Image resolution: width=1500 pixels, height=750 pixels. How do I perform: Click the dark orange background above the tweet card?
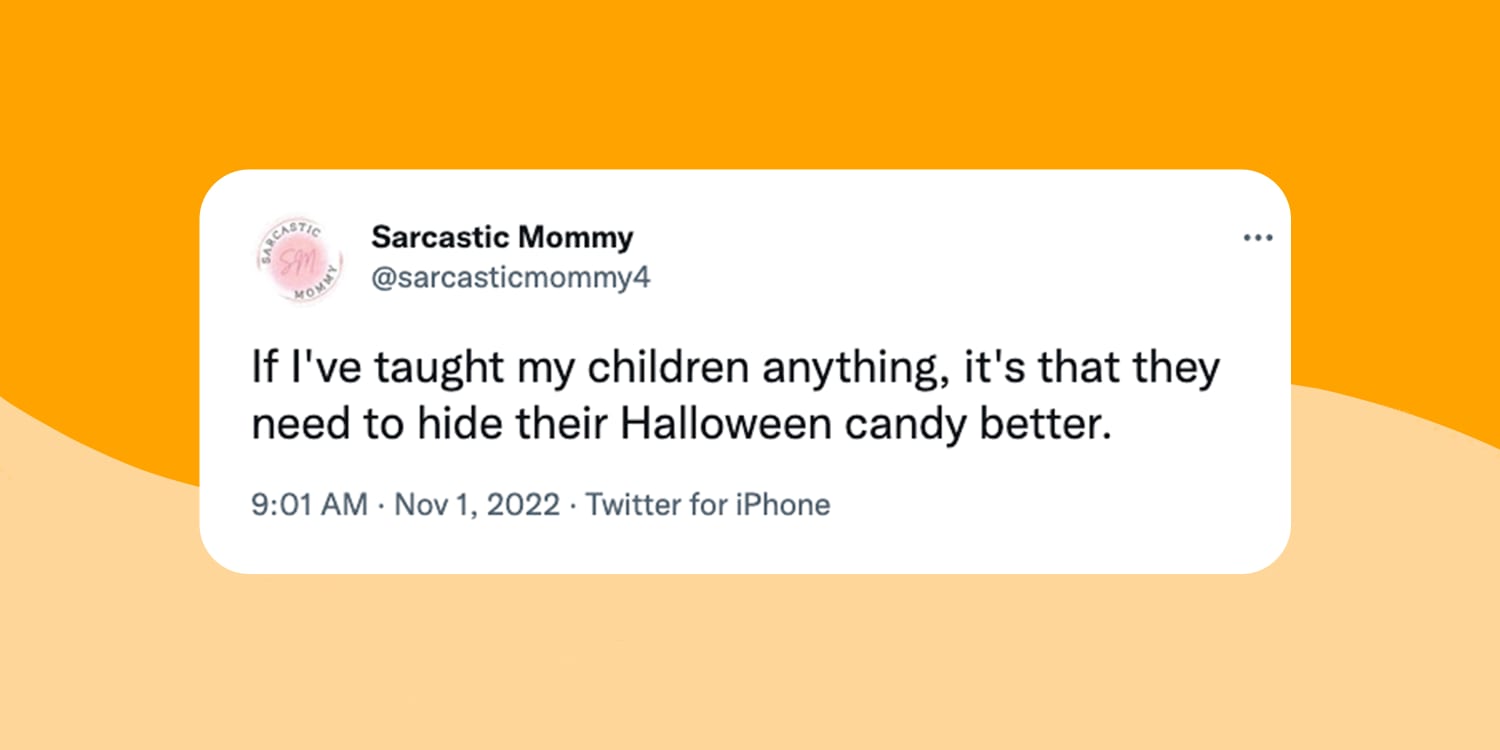click(x=750, y=80)
